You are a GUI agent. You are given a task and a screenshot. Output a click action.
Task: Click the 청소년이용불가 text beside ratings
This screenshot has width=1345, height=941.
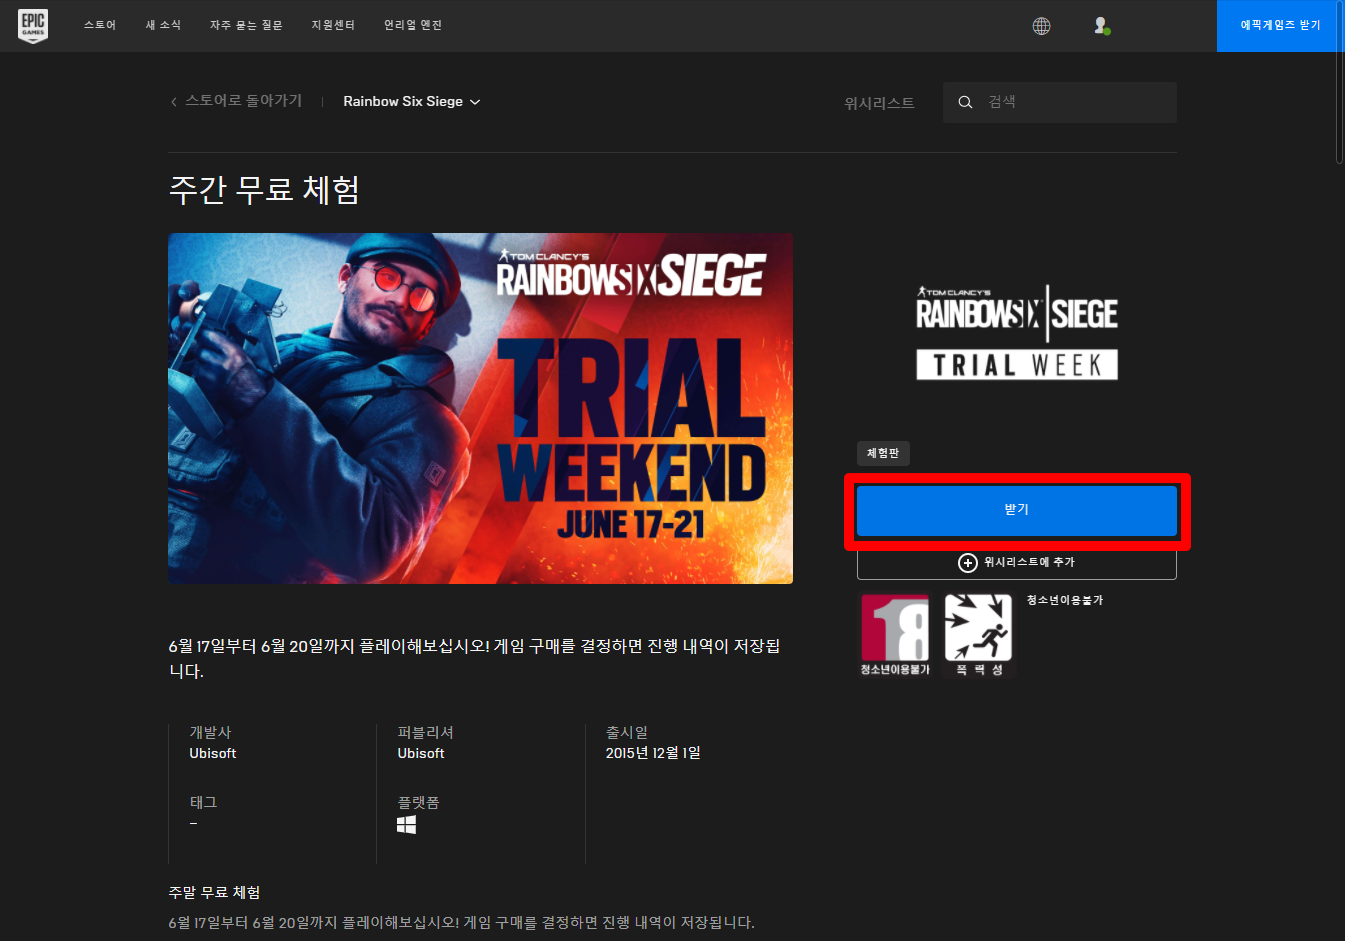tap(1065, 600)
